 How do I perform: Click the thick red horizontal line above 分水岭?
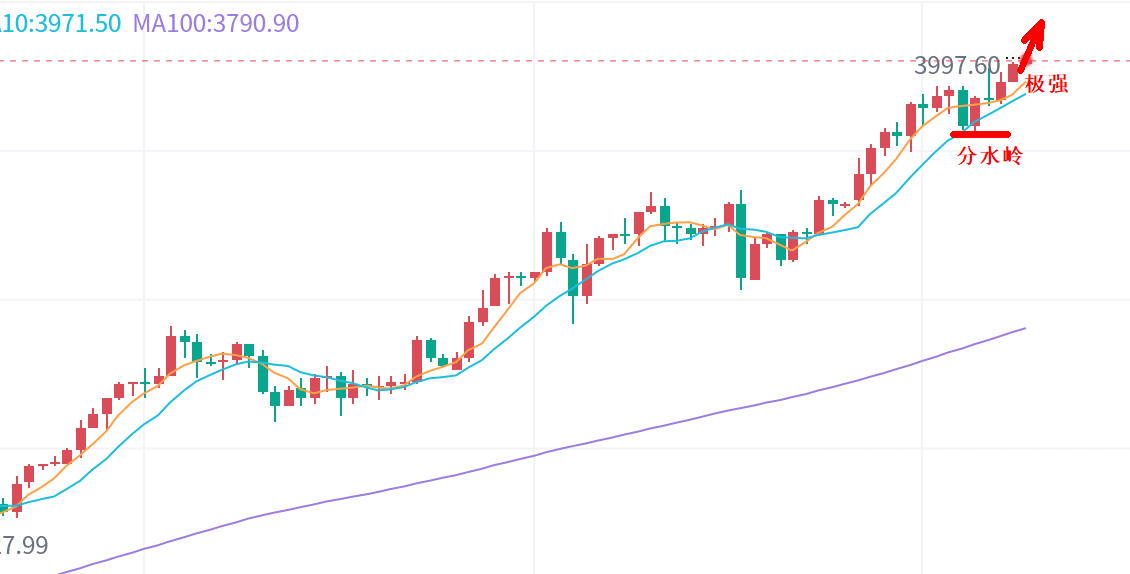coord(980,134)
